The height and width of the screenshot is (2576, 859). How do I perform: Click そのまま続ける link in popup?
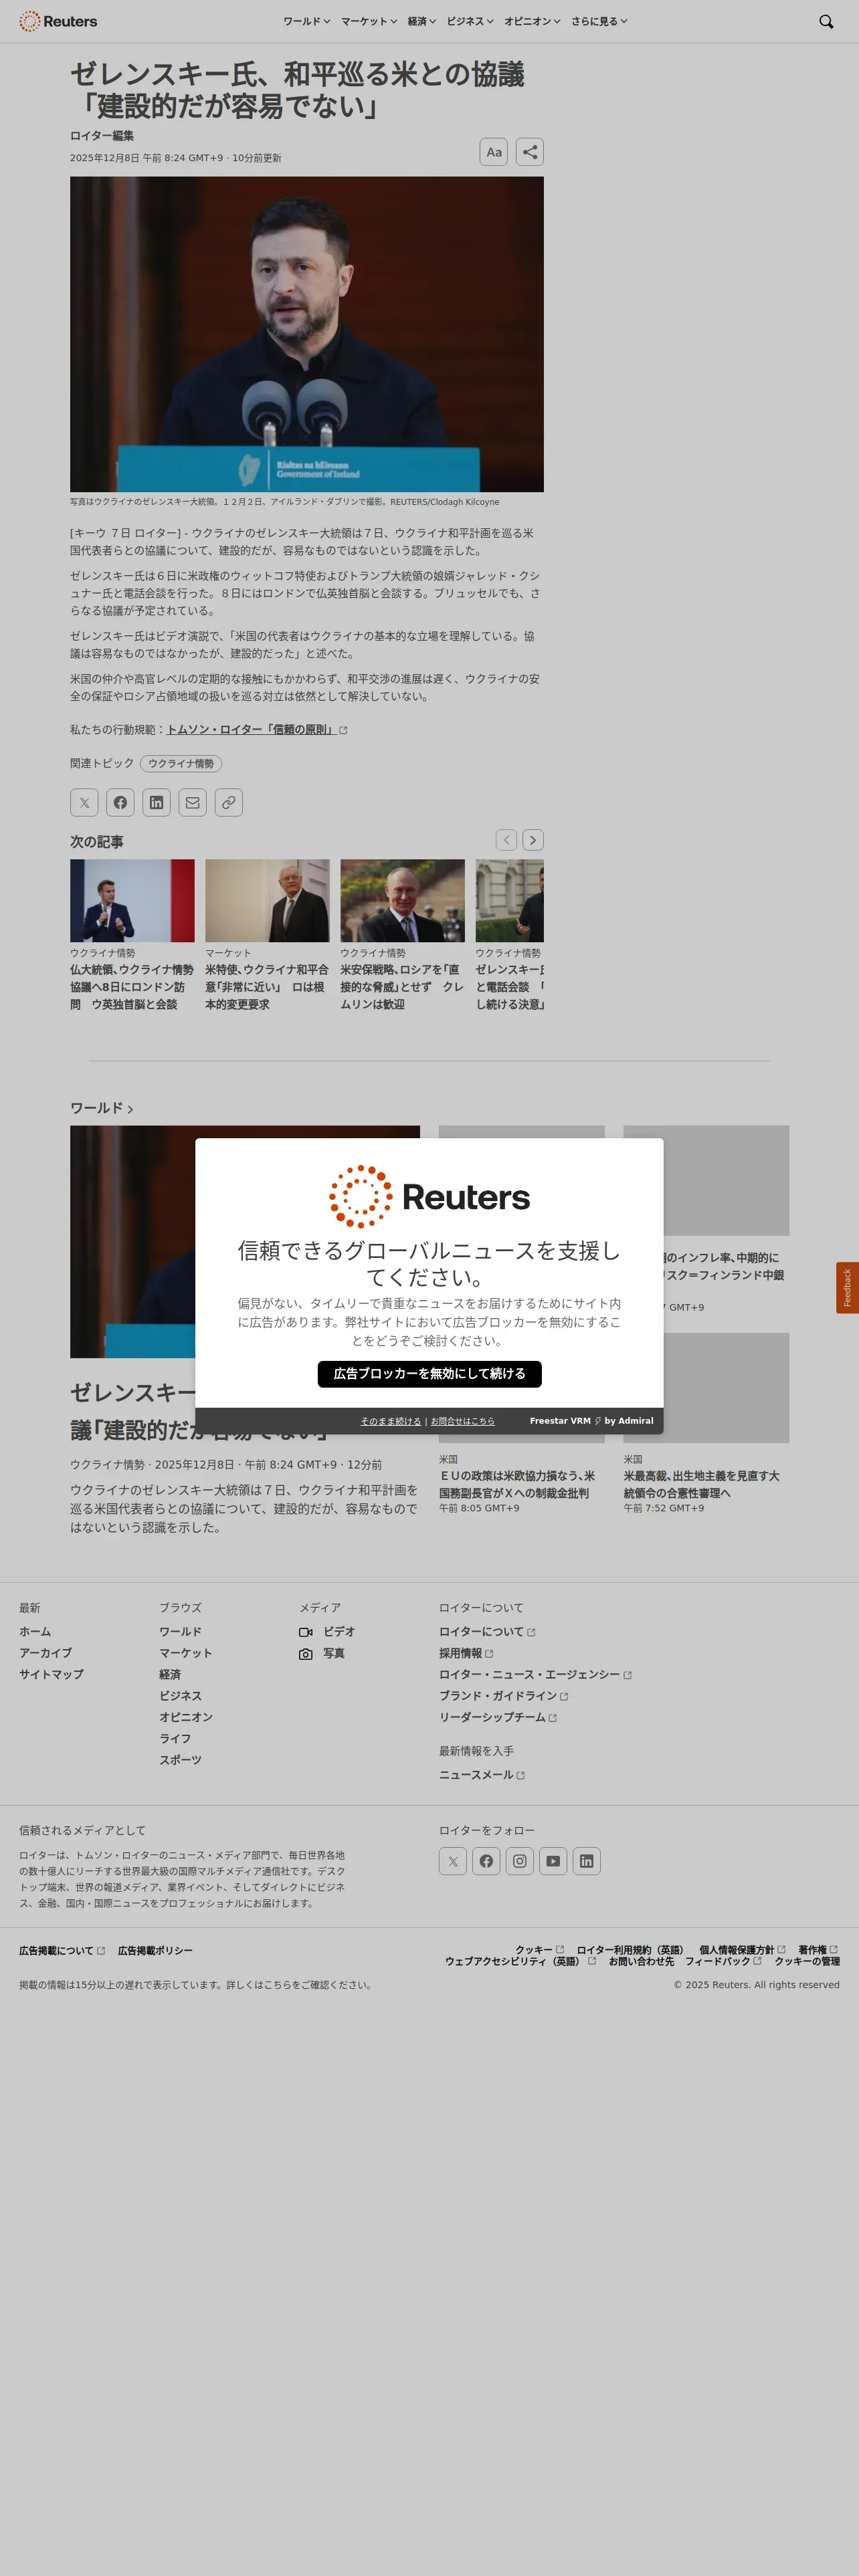391,1421
